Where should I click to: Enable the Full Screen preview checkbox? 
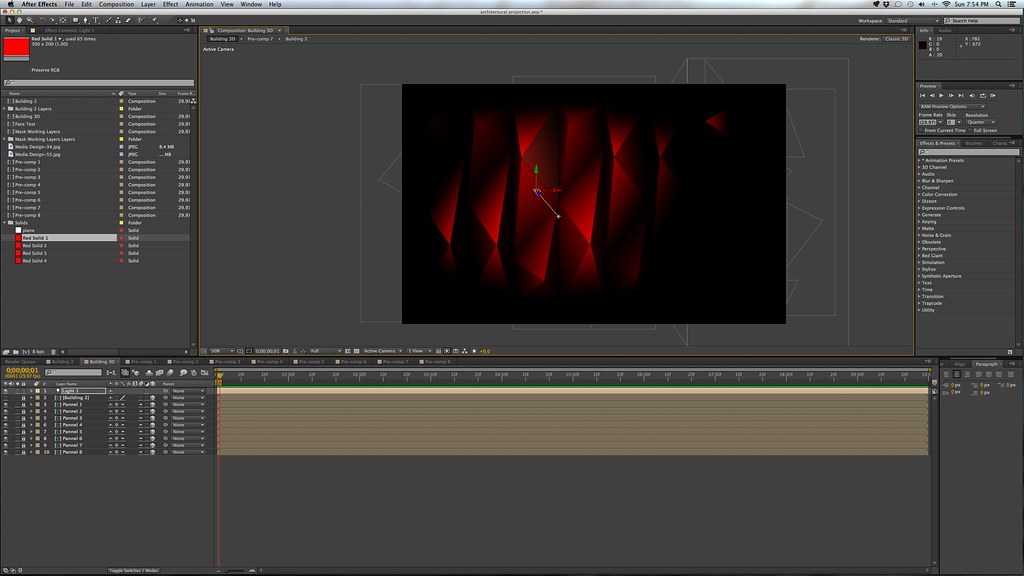(970, 130)
